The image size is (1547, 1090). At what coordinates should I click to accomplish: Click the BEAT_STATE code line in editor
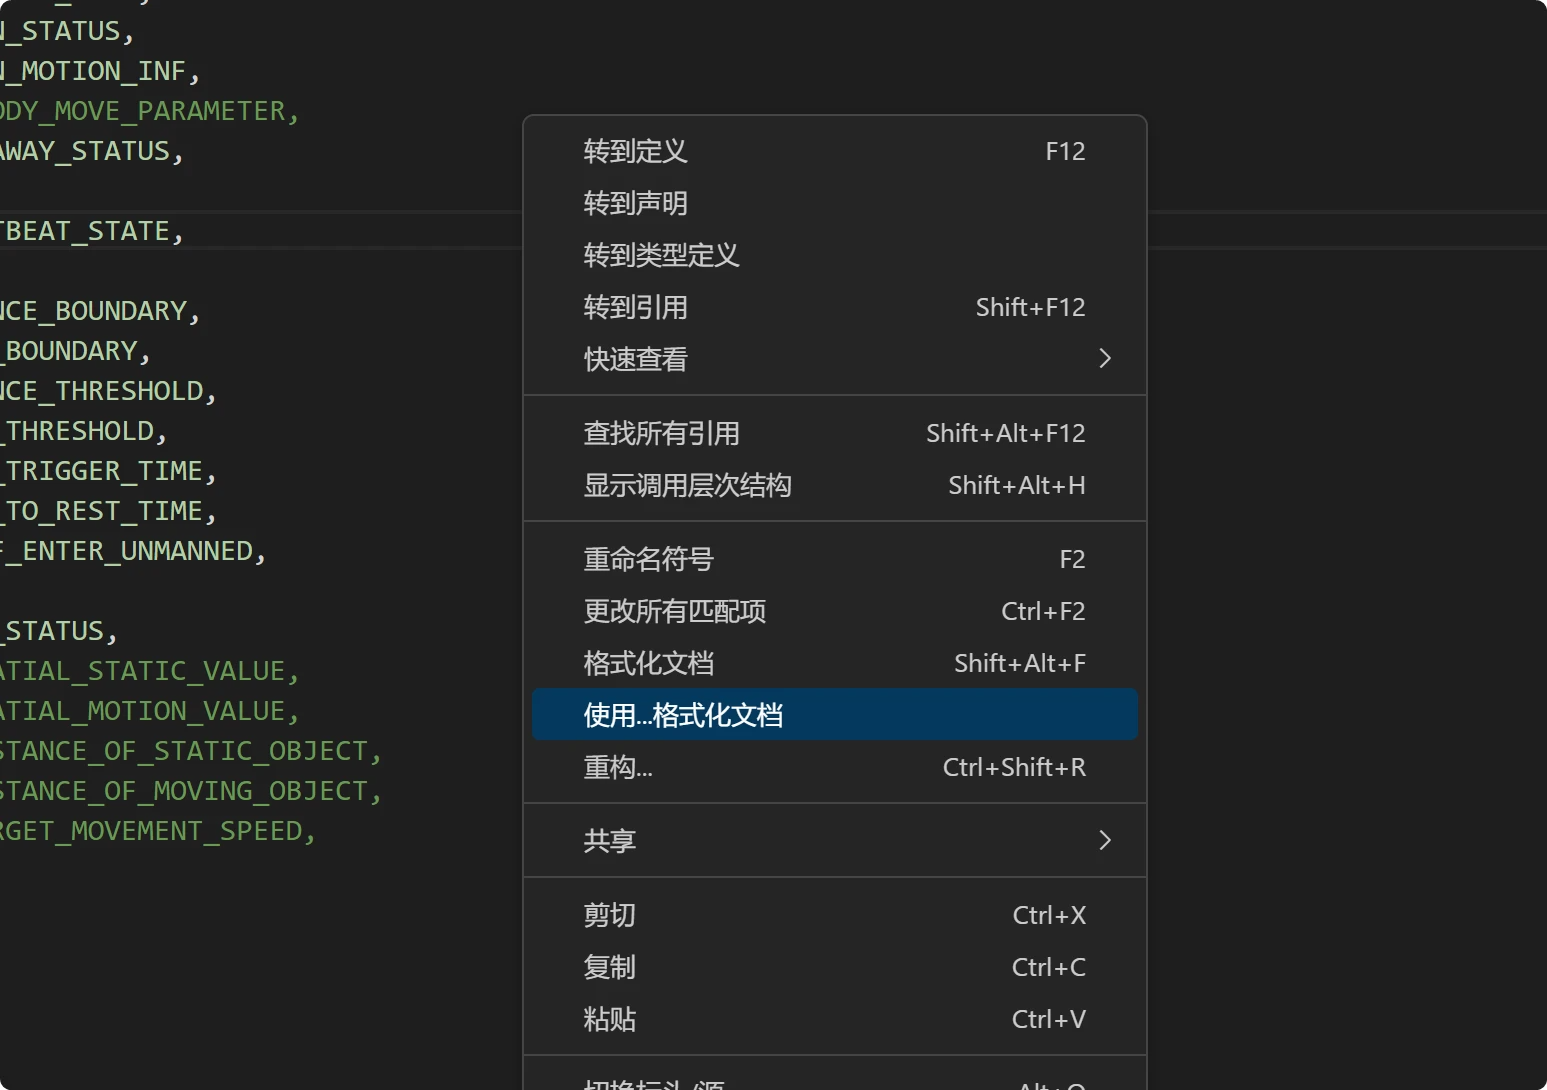coord(90,232)
